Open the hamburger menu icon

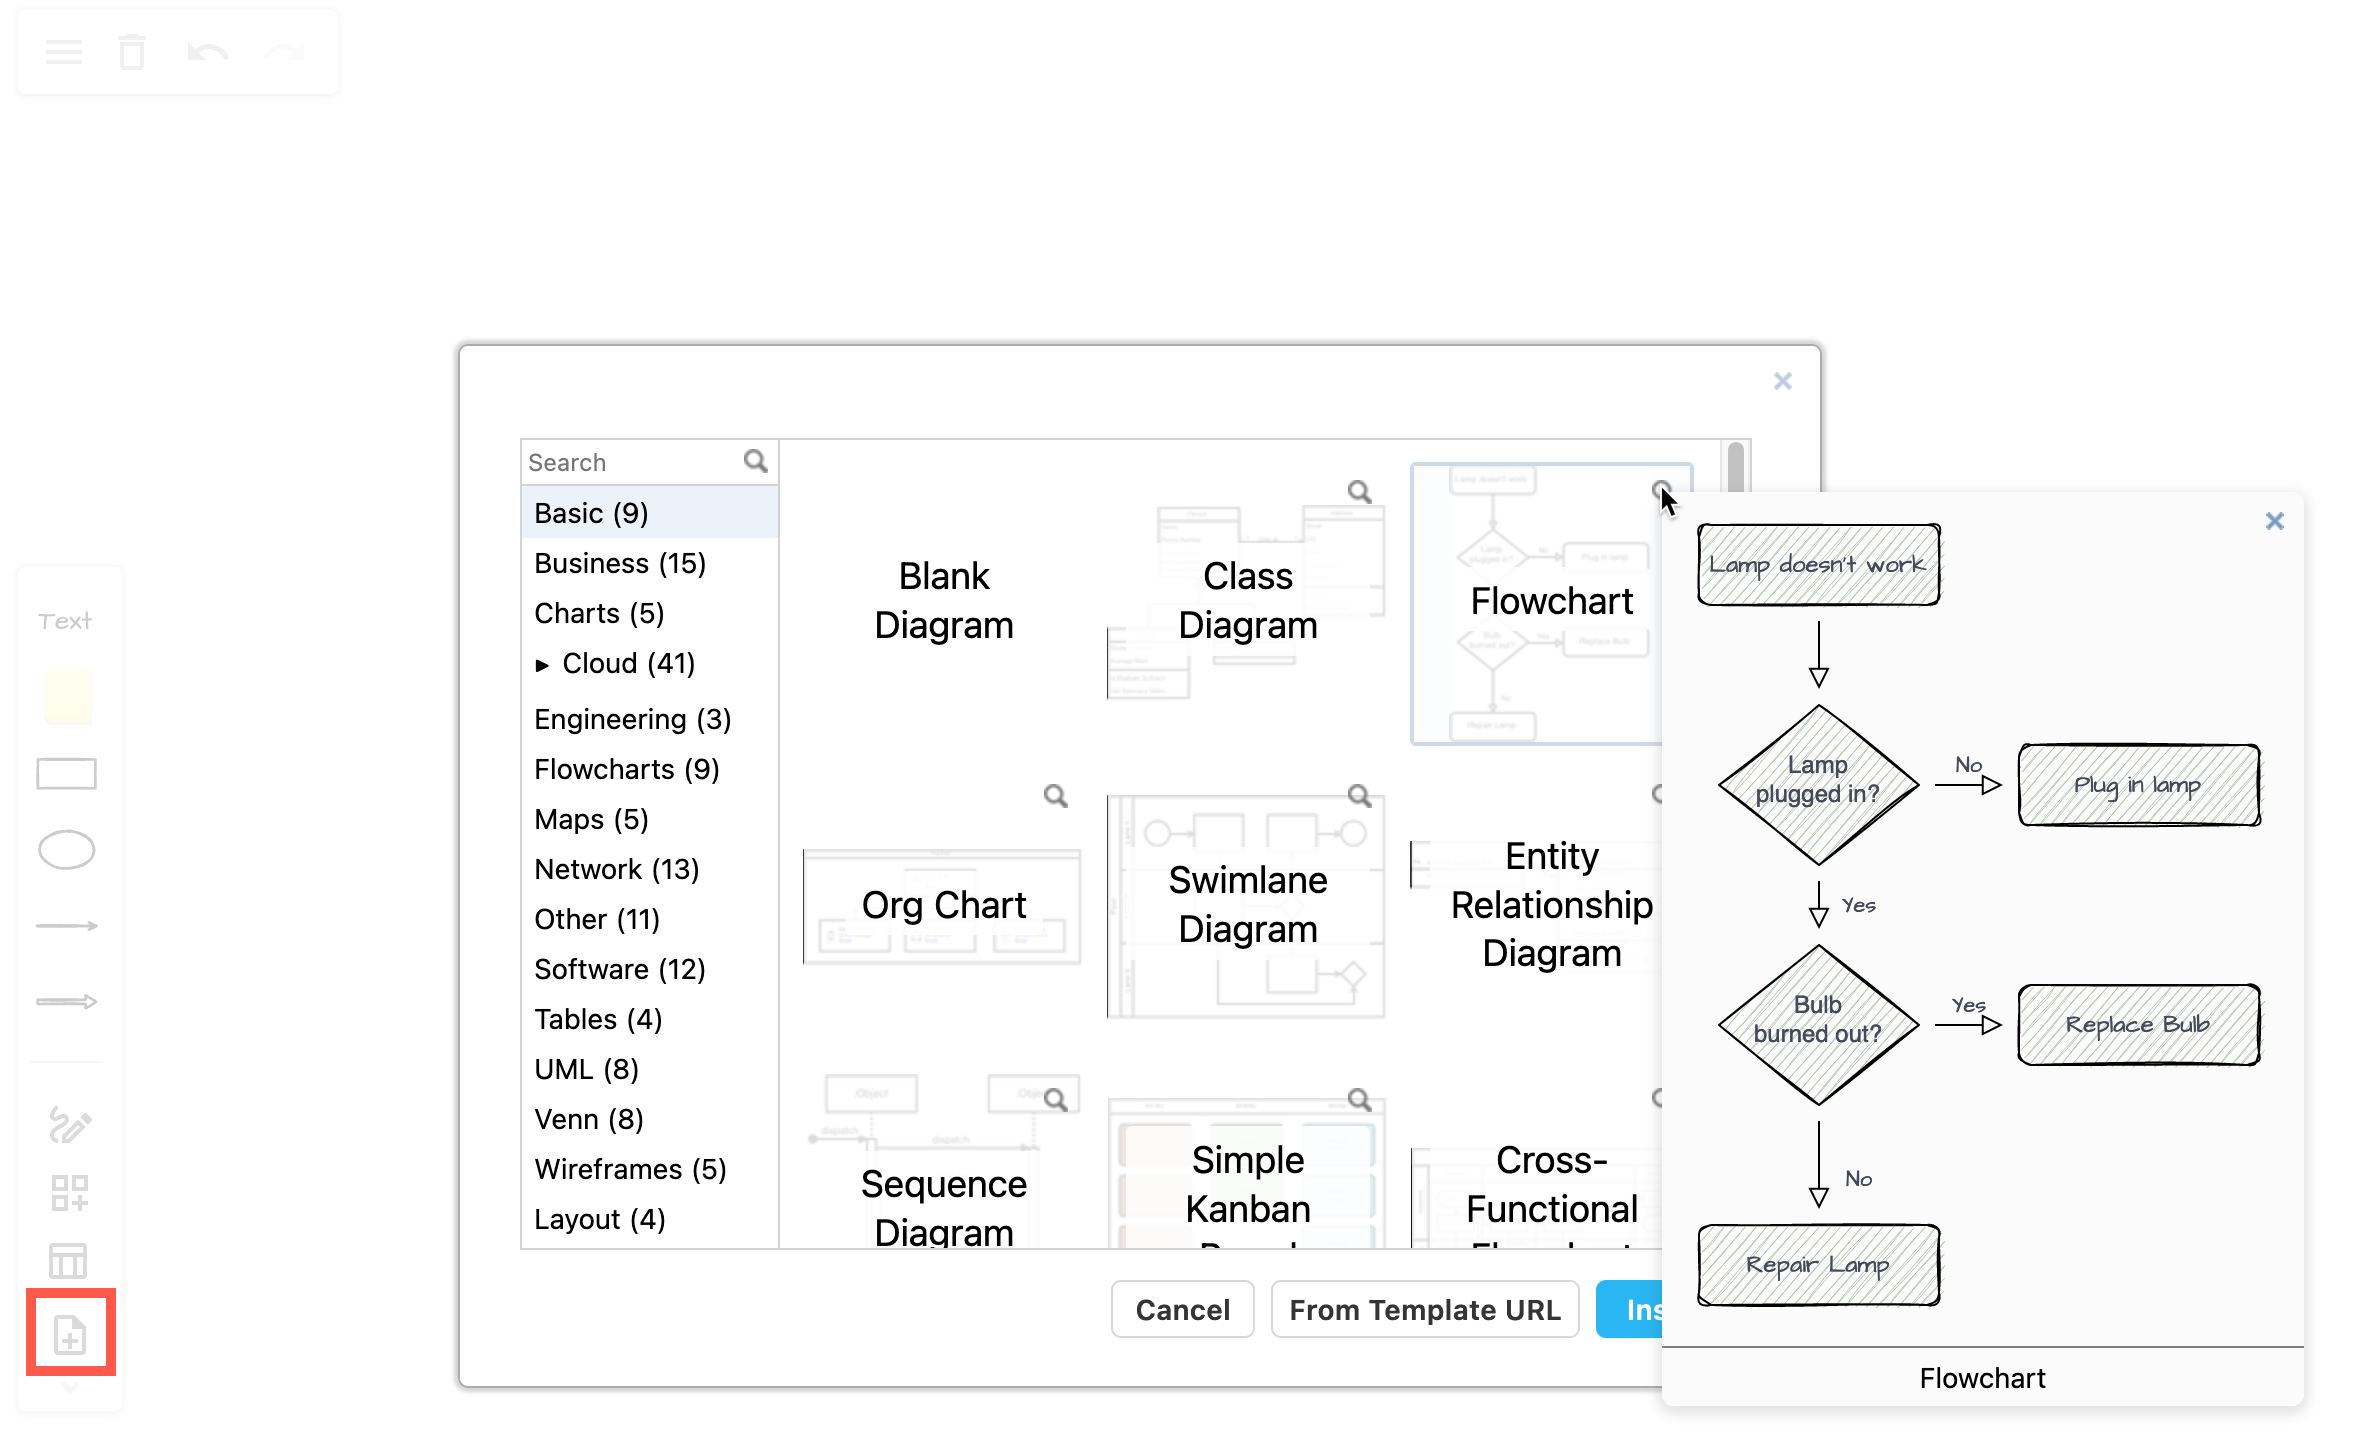(64, 52)
